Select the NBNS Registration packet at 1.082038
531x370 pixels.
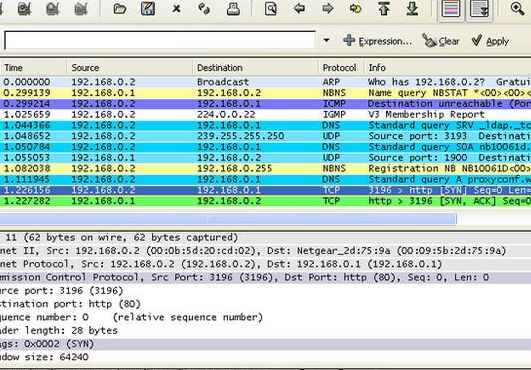[266, 169]
